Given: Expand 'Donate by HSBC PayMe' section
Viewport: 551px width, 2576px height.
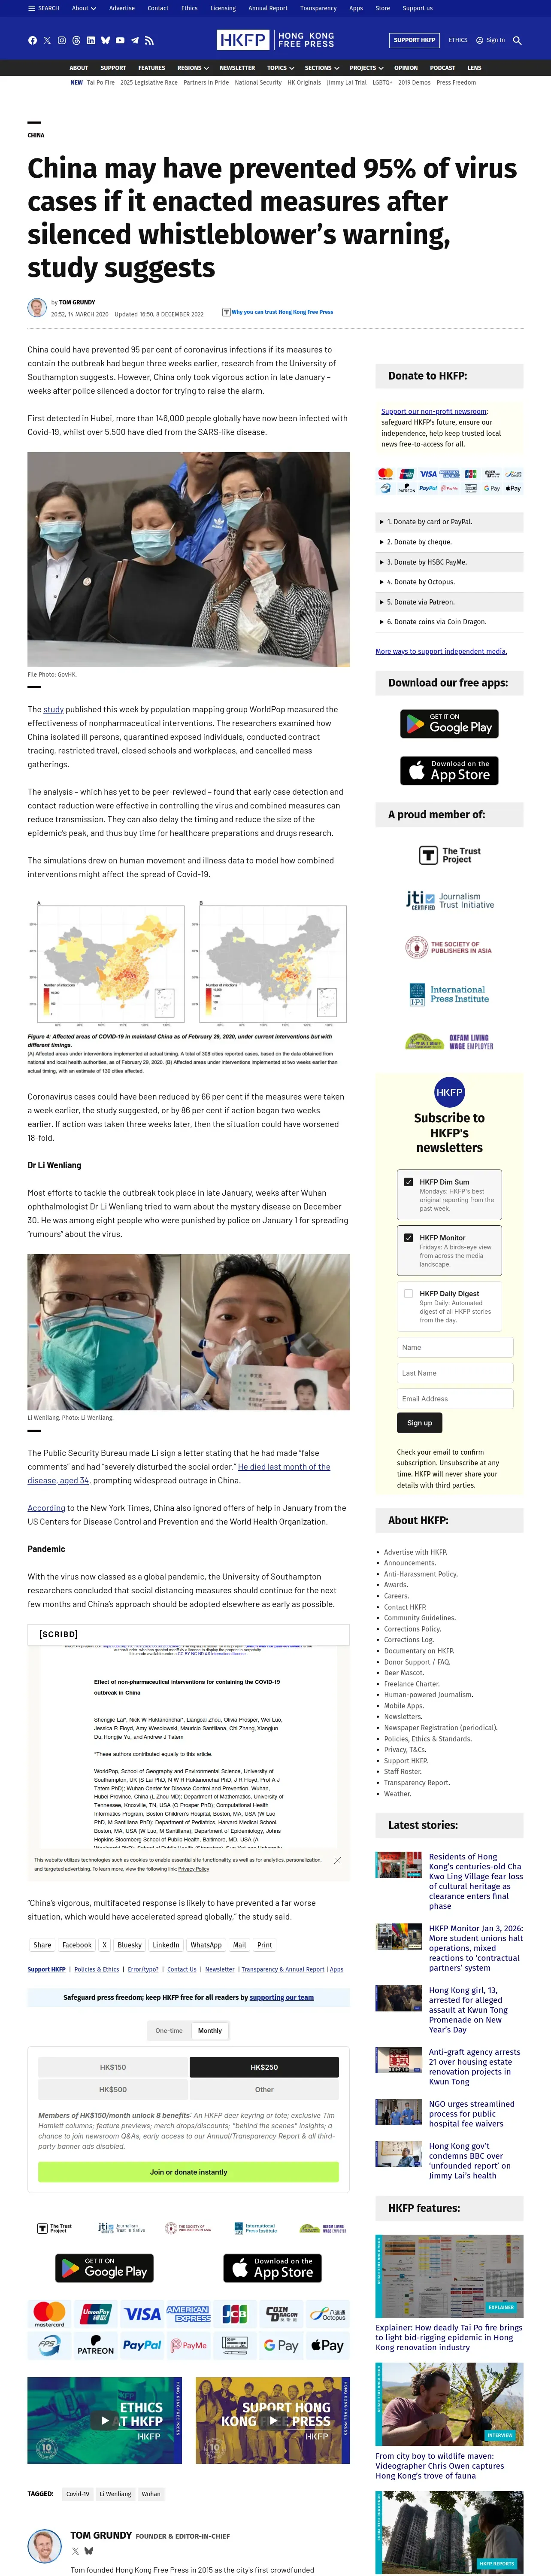Looking at the screenshot, I should pos(449,562).
